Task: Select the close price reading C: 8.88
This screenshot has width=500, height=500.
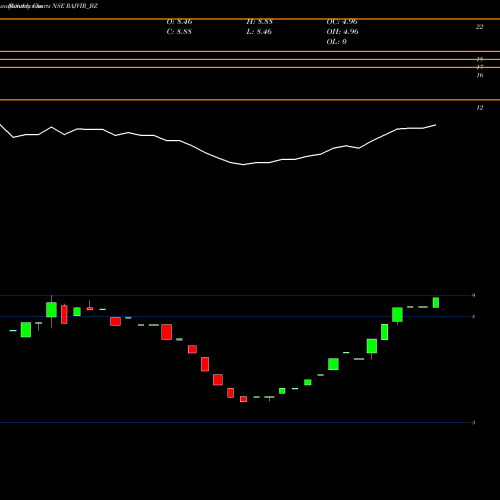Action: (x=179, y=32)
